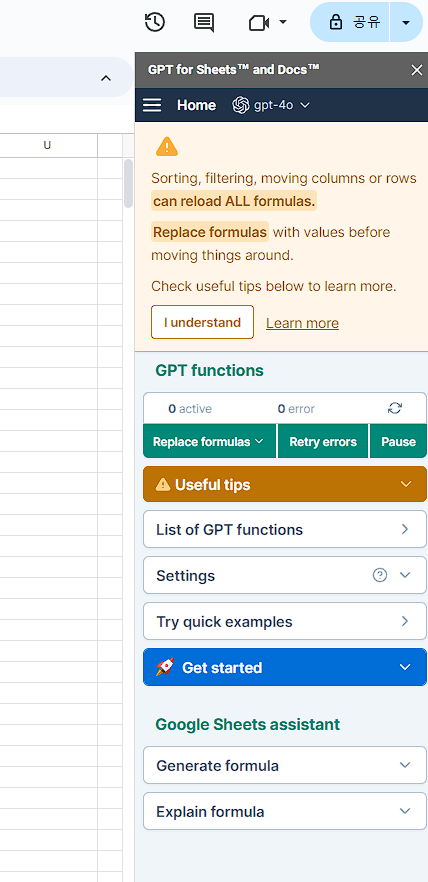The width and height of the screenshot is (428, 882).
Task: Open Try quick examples
Action: point(285,622)
